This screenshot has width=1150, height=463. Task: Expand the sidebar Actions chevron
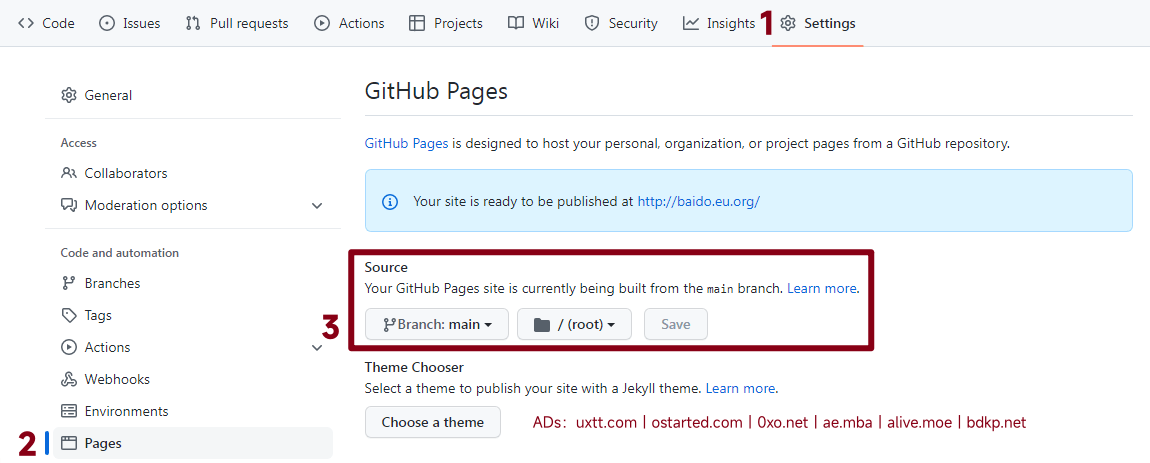(317, 347)
